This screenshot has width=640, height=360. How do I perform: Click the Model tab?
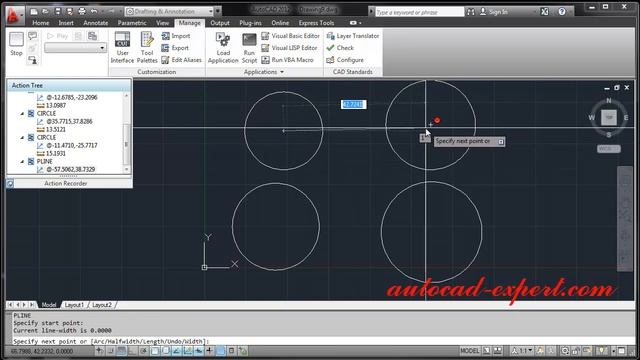(49, 305)
